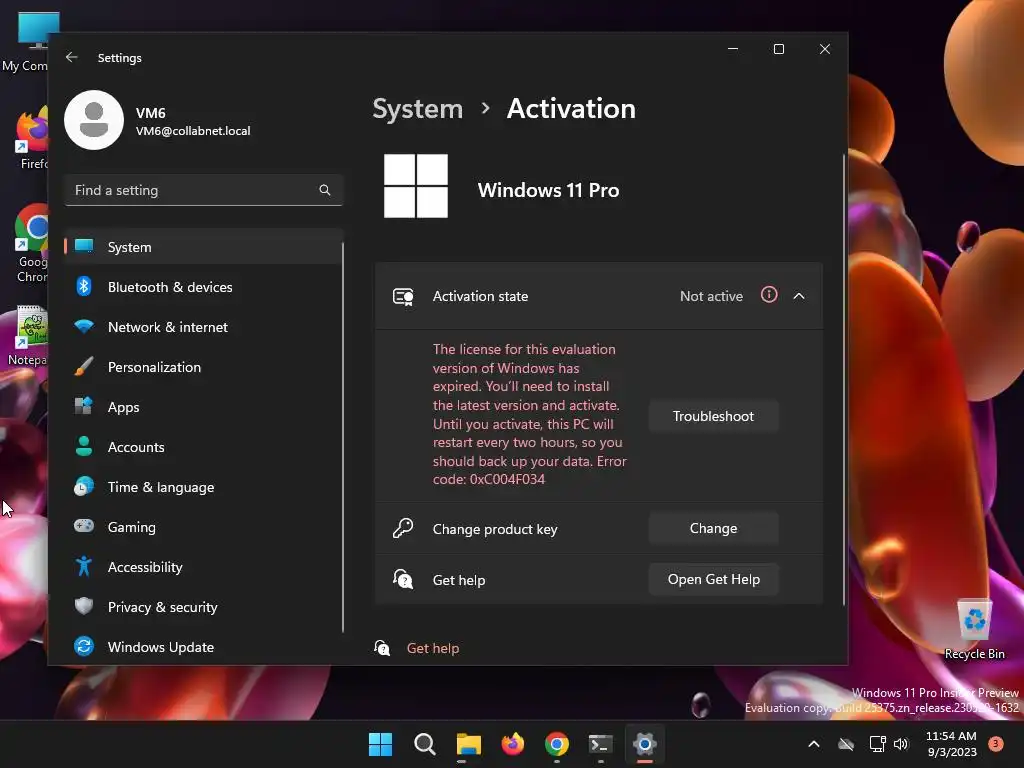
Task: Click the VM6@collabnet.local account text
Action: pos(193,131)
